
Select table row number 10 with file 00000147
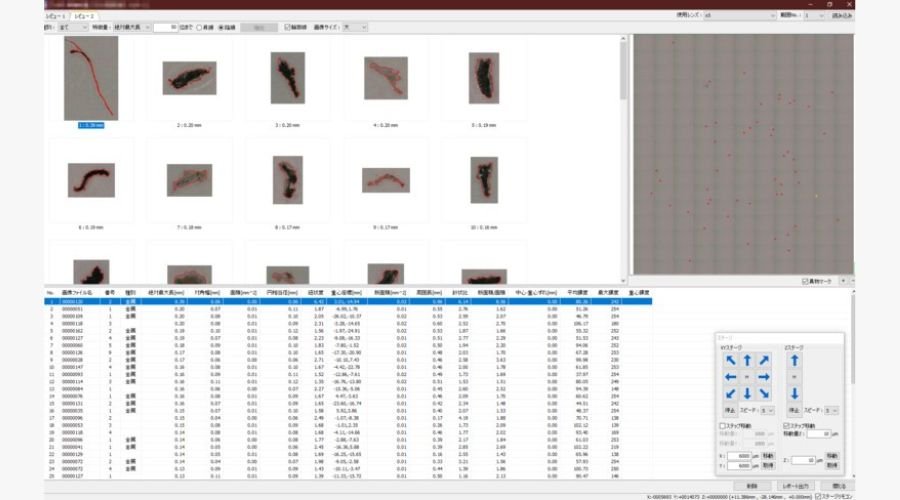(x=348, y=367)
